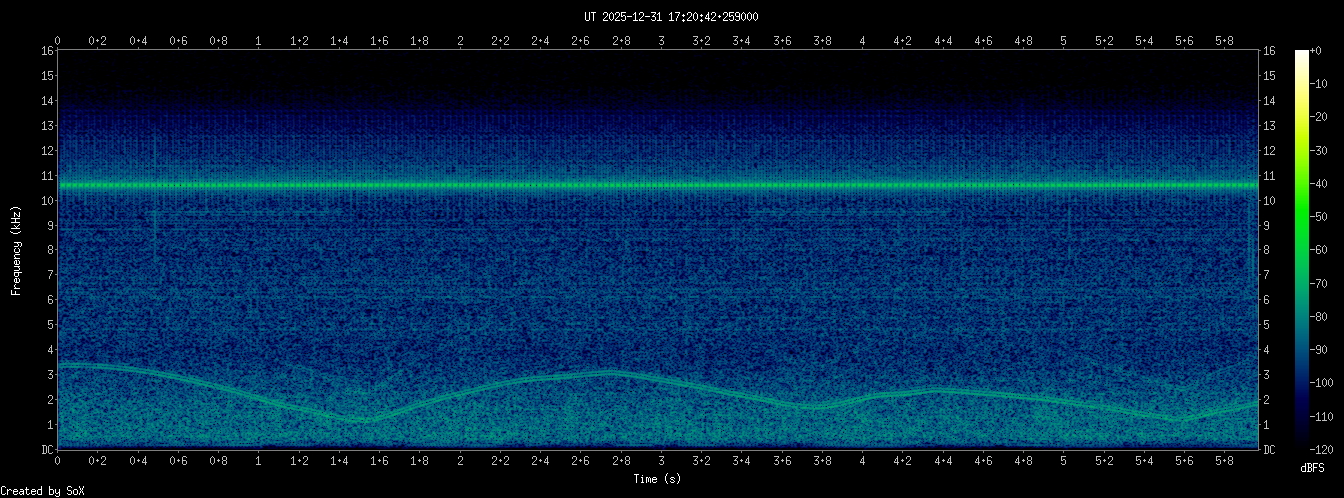
Task: Select the 3 second mark on bottom time axis
Action: pyautogui.click(x=661, y=461)
